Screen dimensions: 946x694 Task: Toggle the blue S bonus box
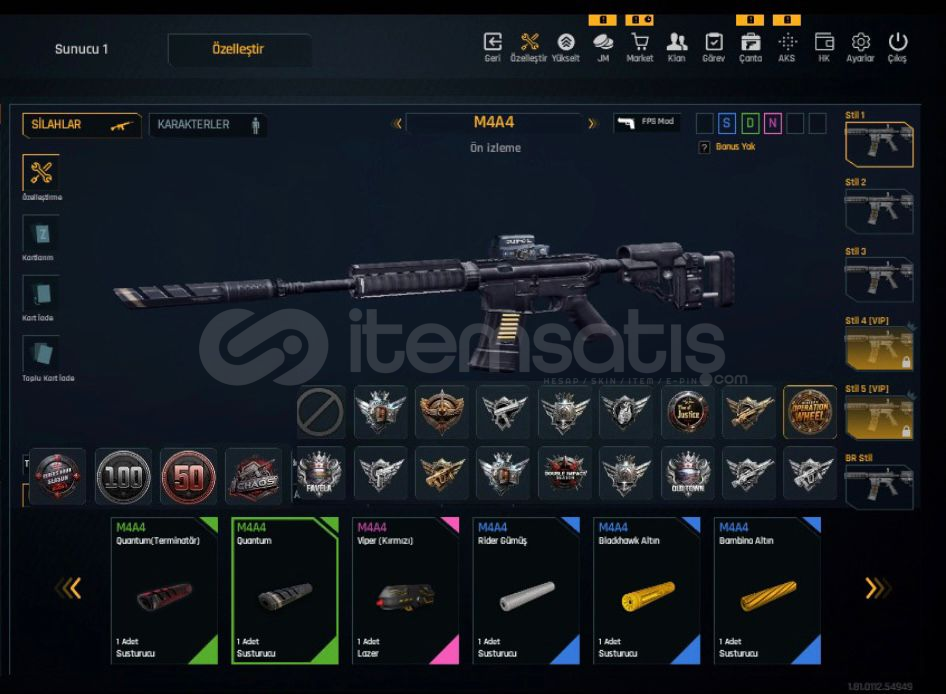point(726,123)
